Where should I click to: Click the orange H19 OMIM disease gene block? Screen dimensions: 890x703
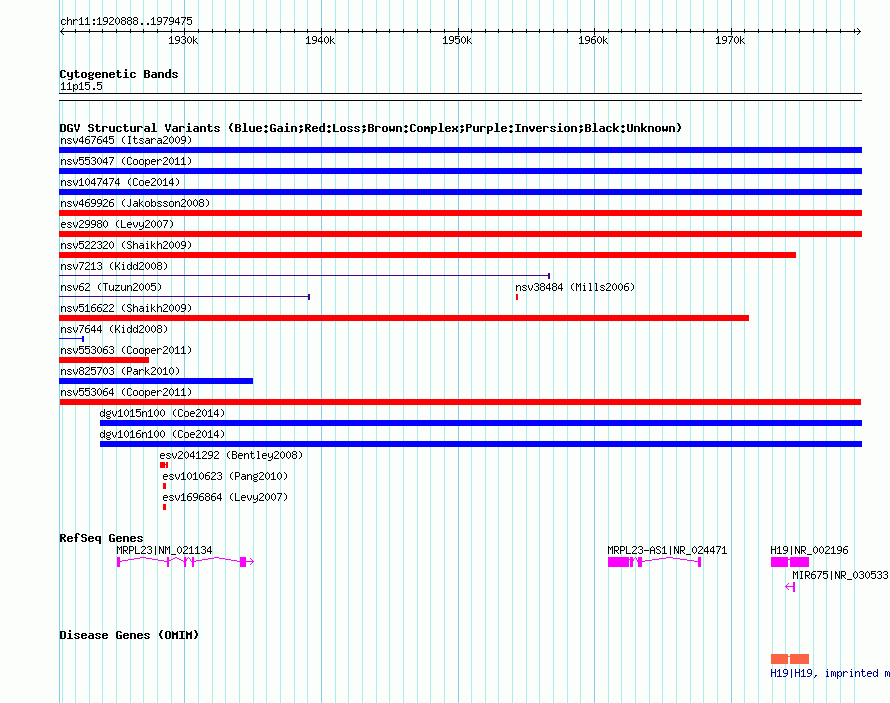(790, 659)
